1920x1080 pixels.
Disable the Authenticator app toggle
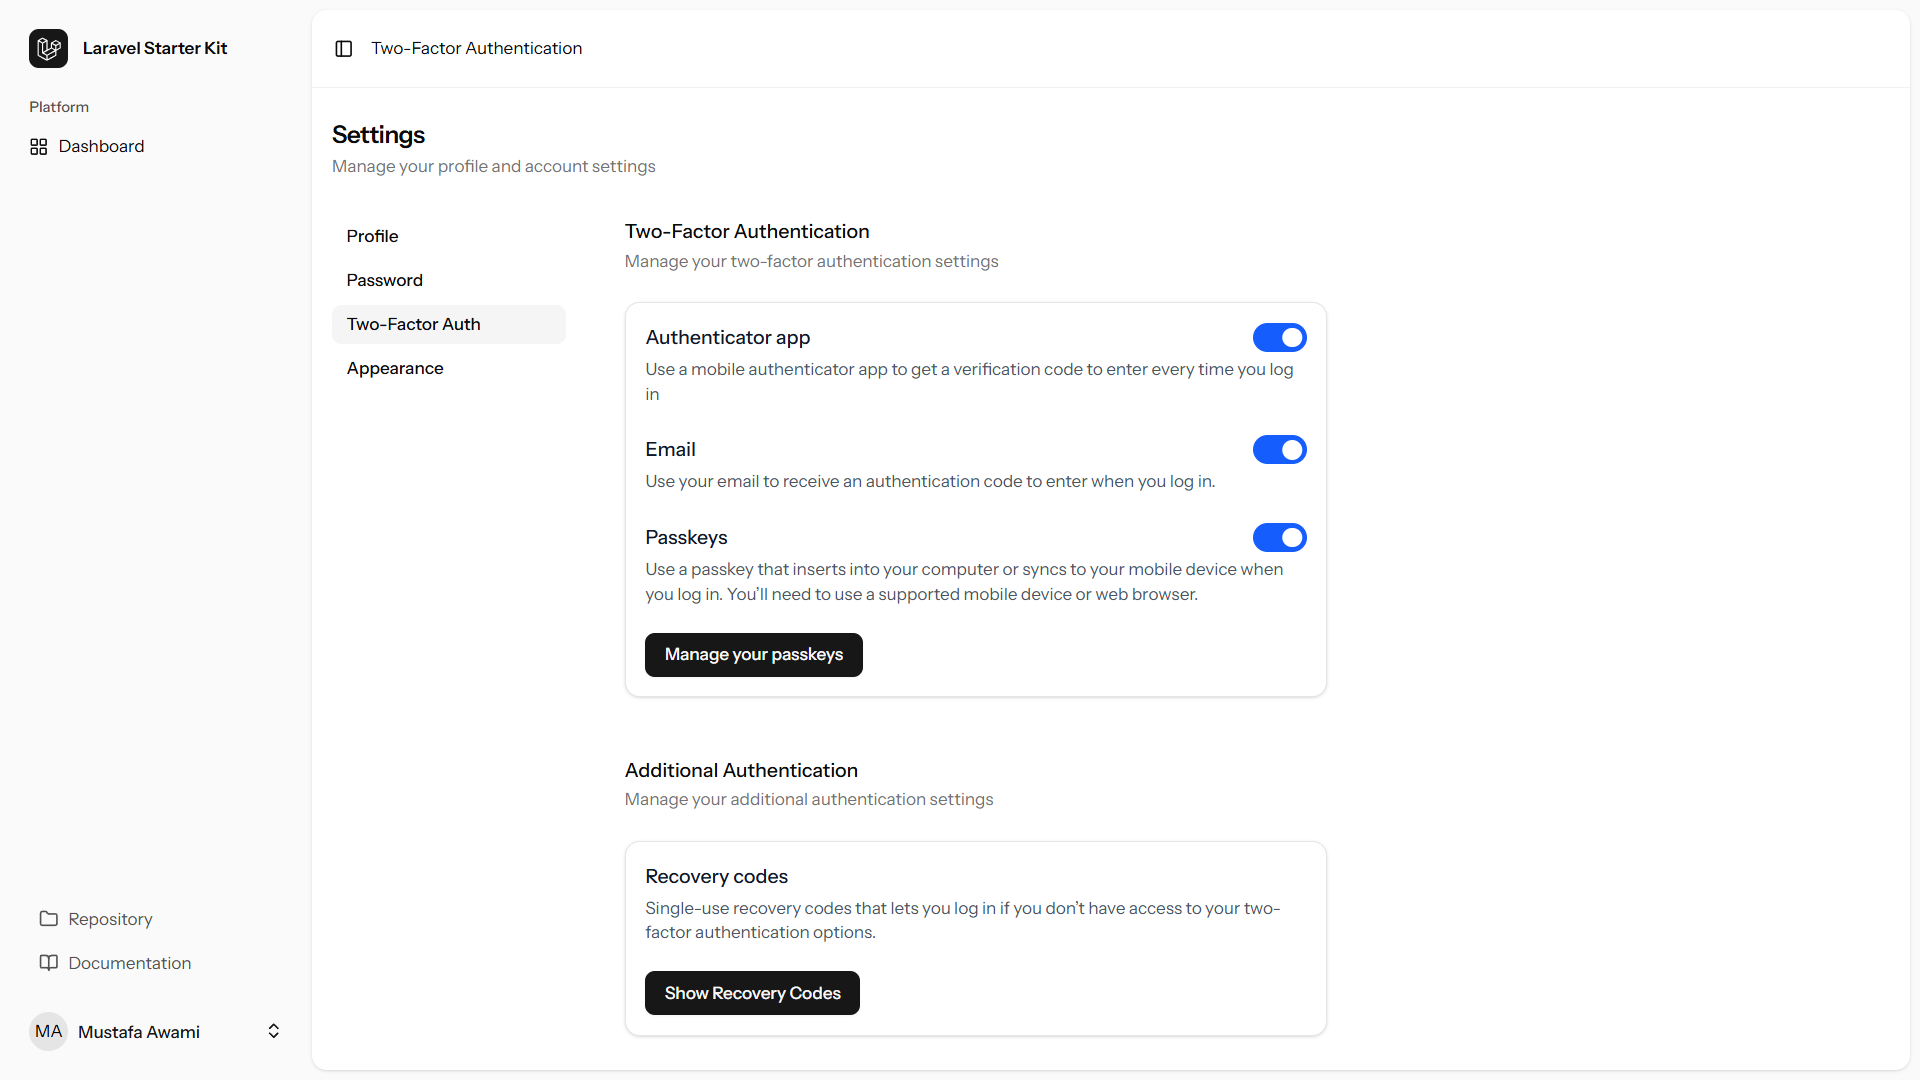1279,337
